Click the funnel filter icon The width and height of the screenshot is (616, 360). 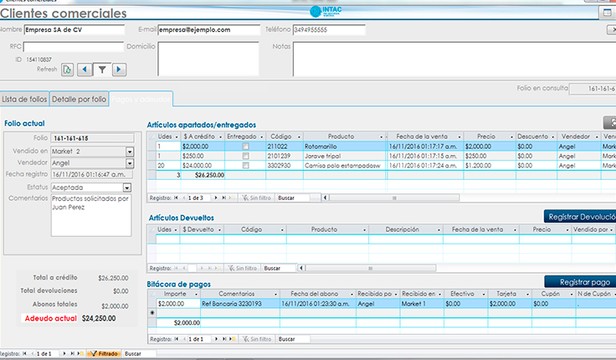click(102, 70)
